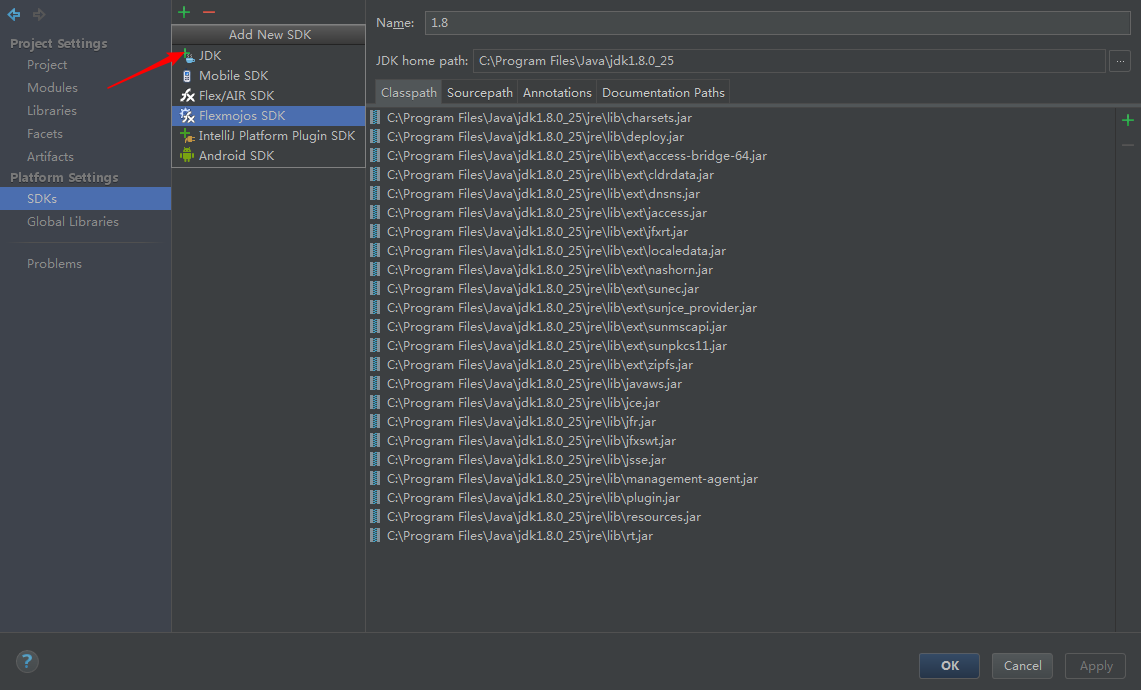This screenshot has width=1141, height=690.
Task: Select the jfxrt.jar entry
Action: (529, 231)
